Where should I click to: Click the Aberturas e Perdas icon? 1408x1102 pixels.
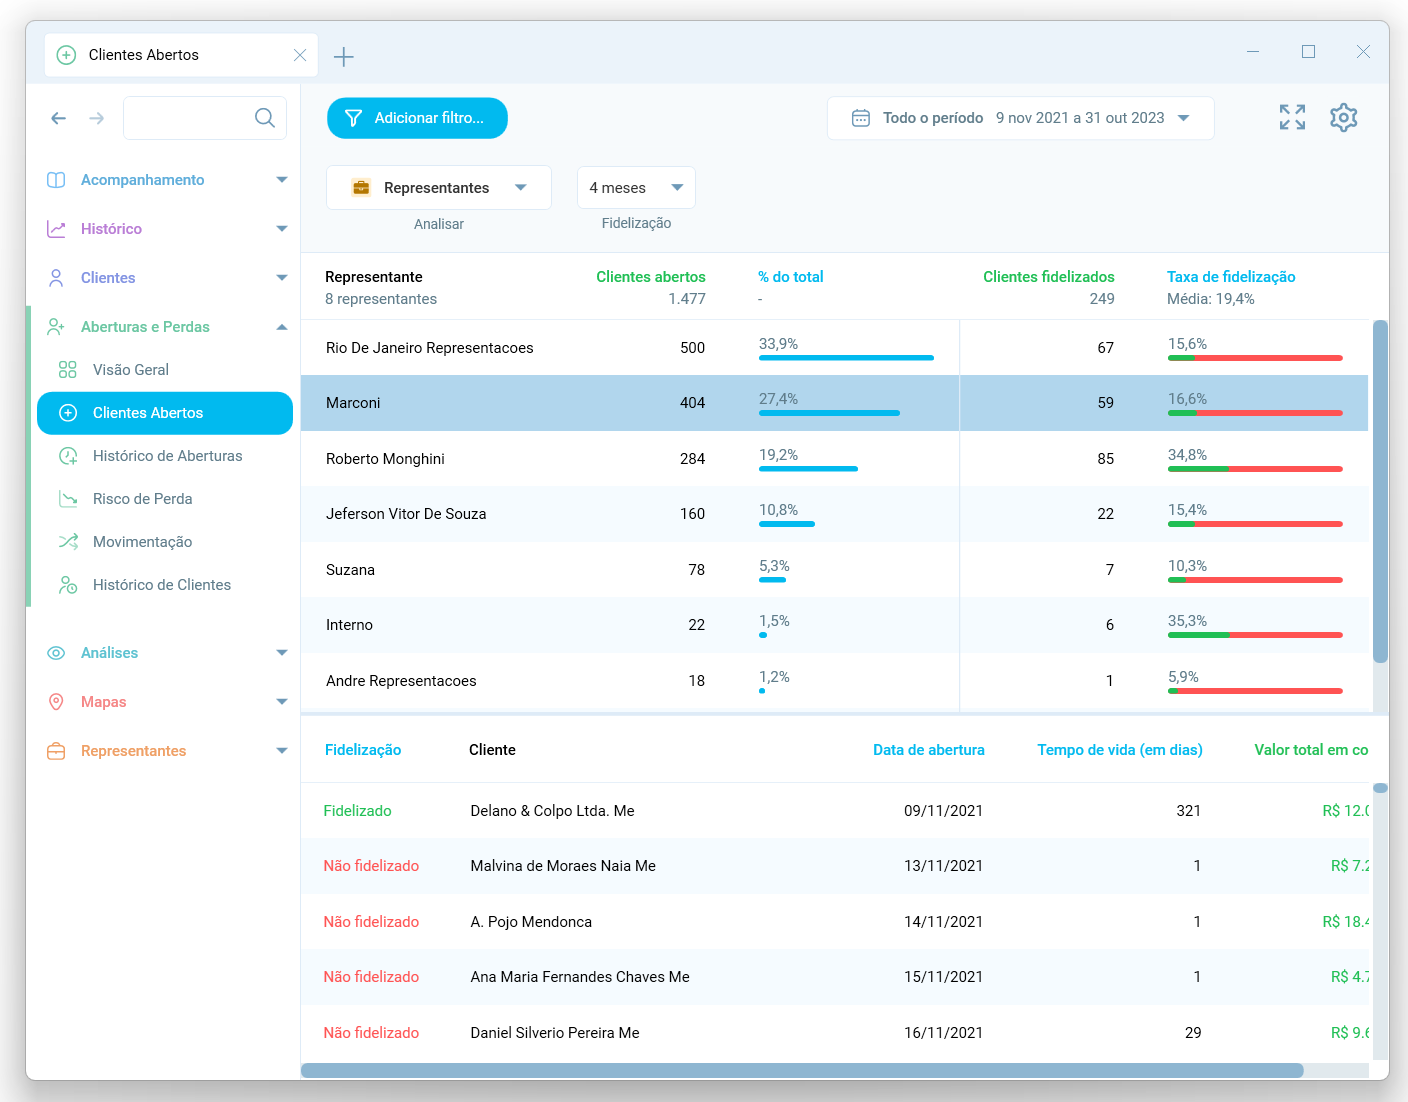tap(56, 327)
